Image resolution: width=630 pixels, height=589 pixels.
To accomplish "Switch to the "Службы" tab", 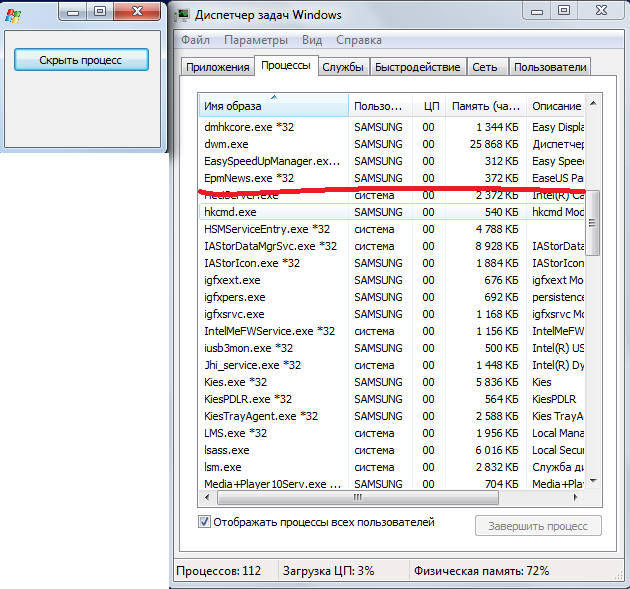I will point(343,67).
